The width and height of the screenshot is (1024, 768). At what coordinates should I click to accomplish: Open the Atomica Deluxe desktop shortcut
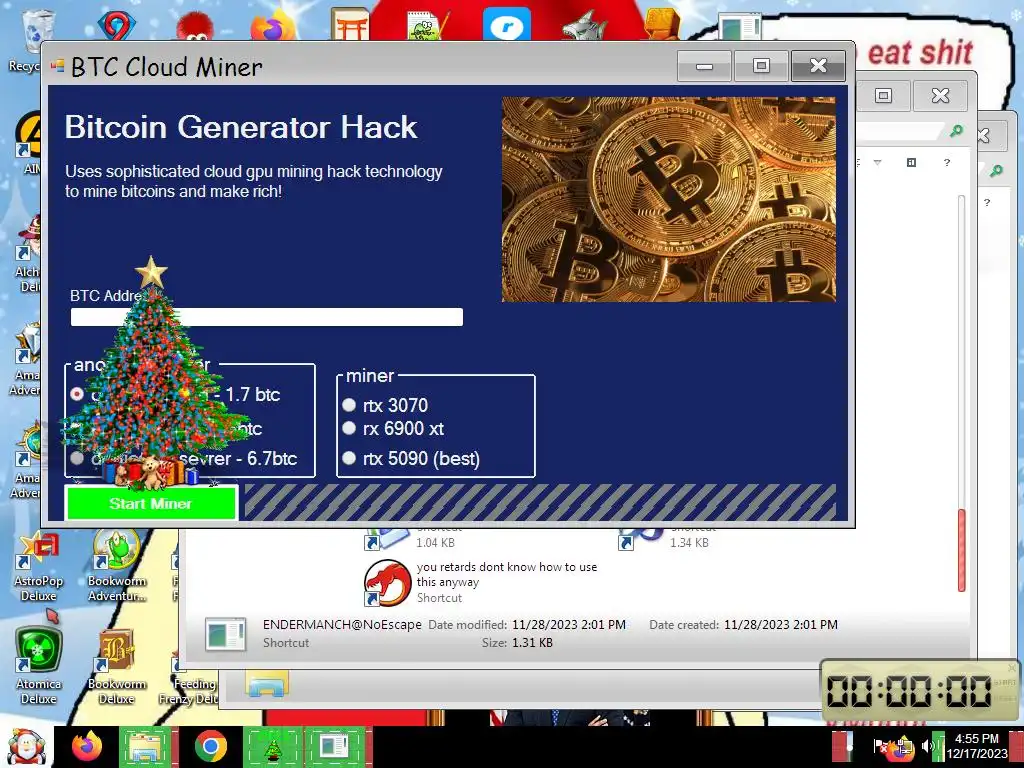39,666
